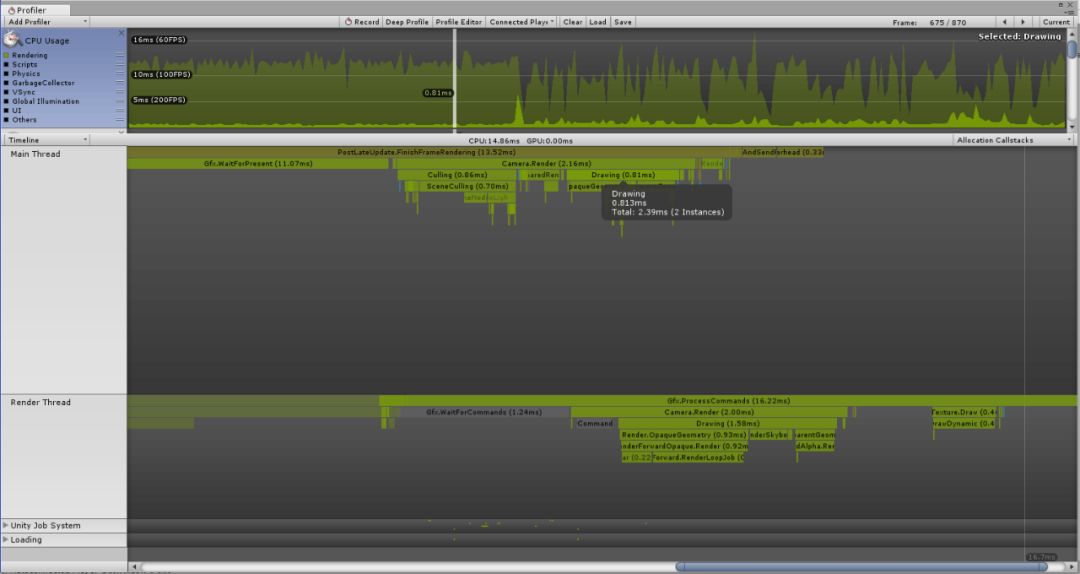Click the 10ms (100FPS) chart label

[161, 74]
